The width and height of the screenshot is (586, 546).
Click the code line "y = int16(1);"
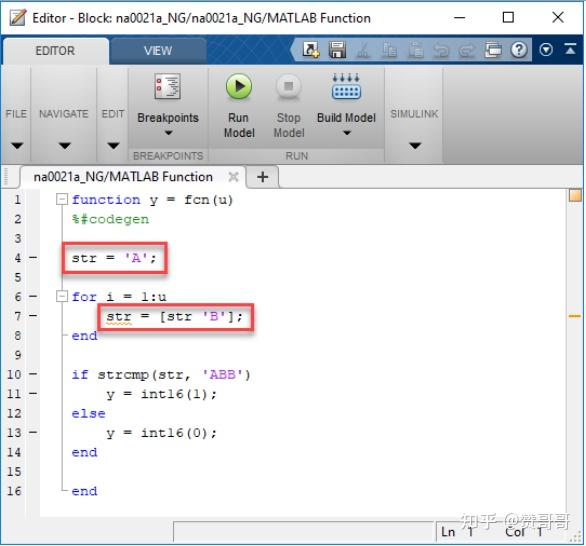(x=161, y=394)
